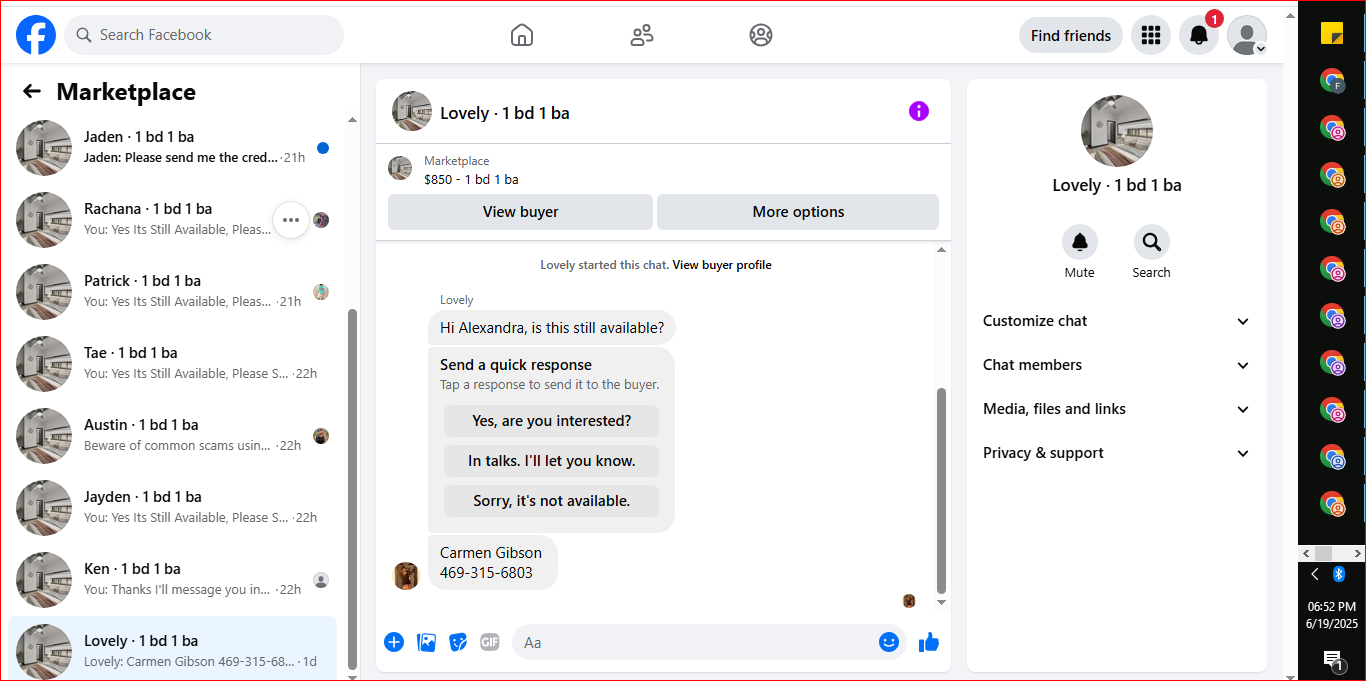The width and height of the screenshot is (1366, 681).
Task: Open Jayden's 1 bd 1 ba conversation
Action: click(172, 508)
